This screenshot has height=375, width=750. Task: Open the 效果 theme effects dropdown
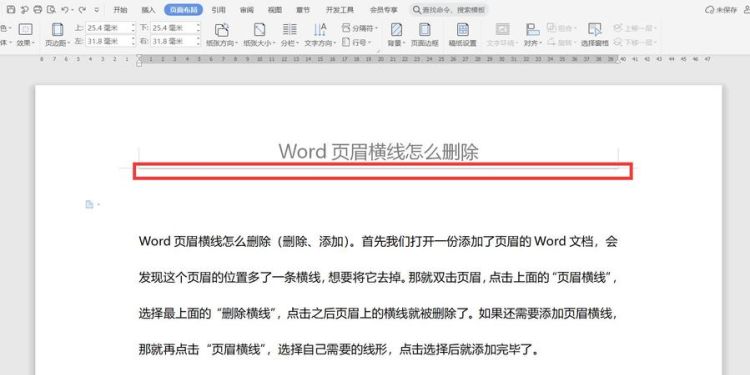pos(25,35)
